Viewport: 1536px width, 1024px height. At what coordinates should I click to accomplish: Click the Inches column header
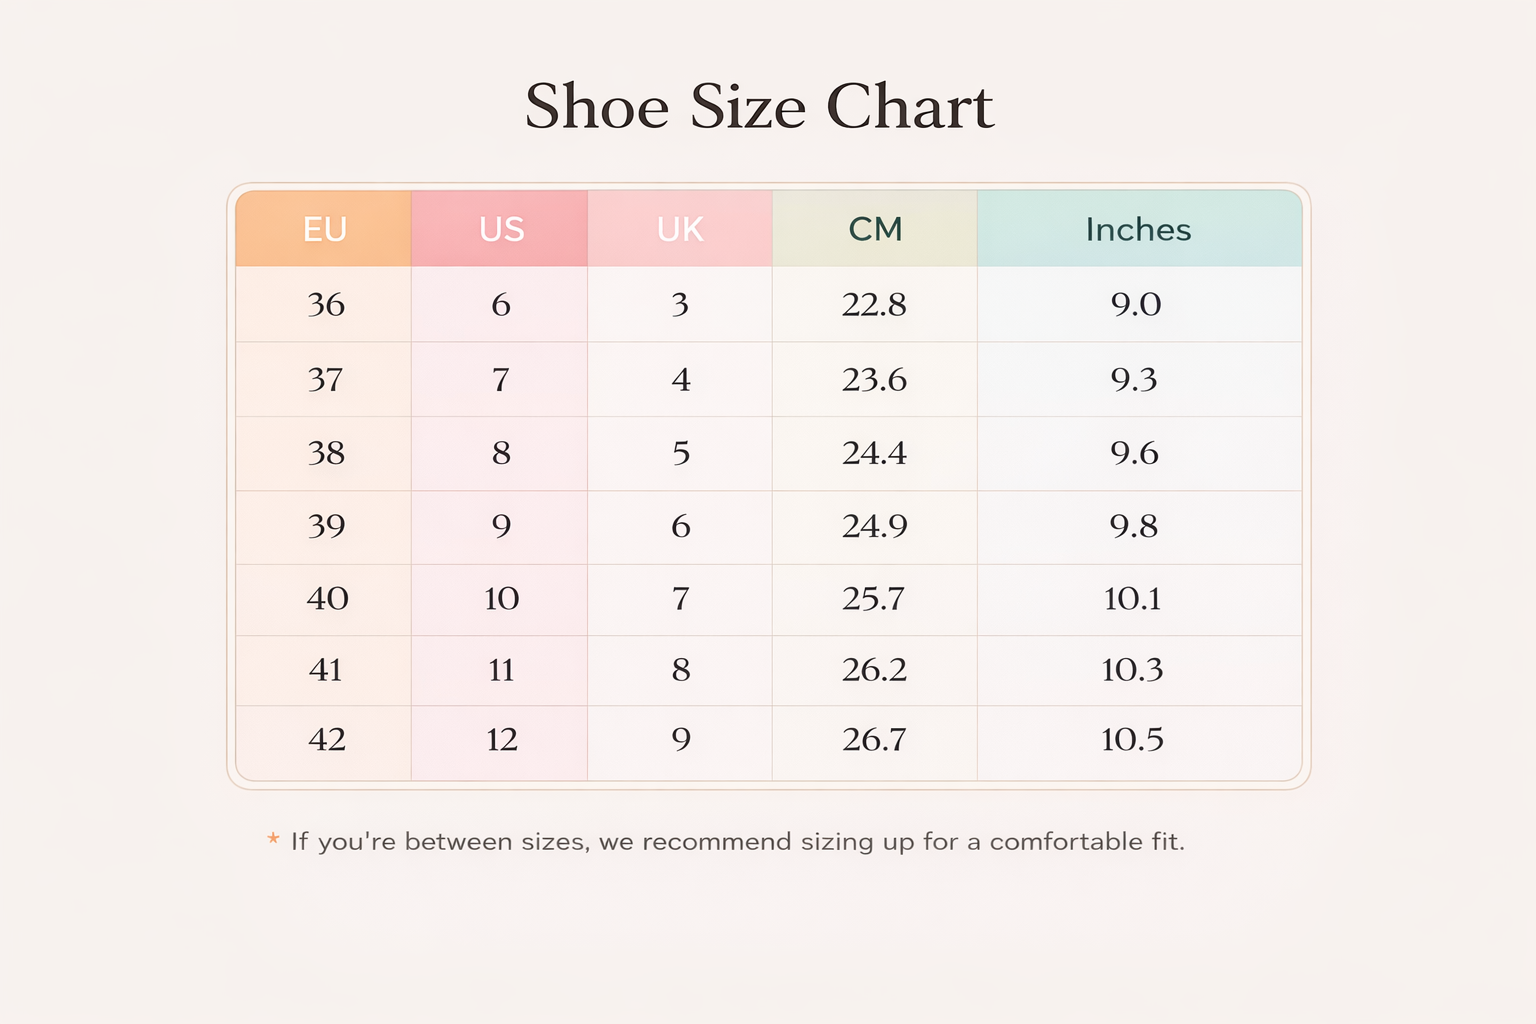coord(1138,229)
